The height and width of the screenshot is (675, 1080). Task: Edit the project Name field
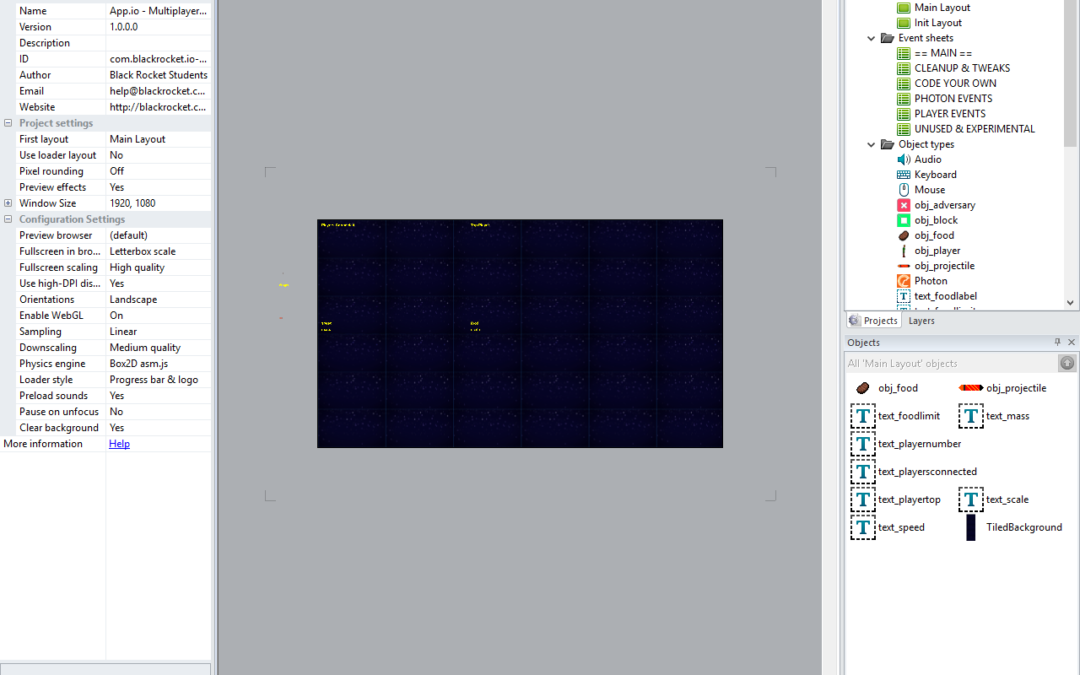(159, 11)
